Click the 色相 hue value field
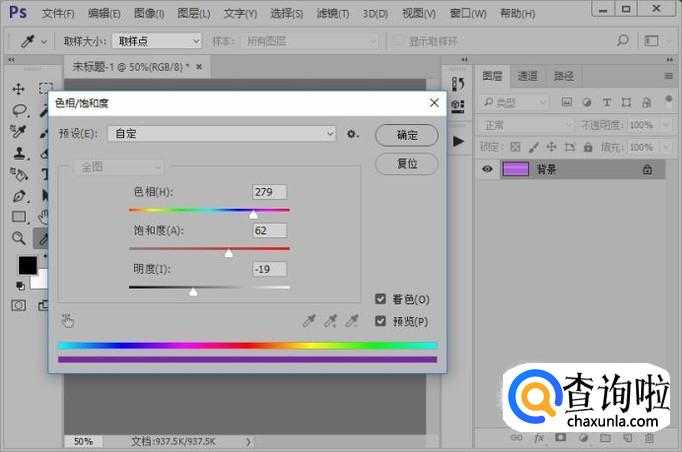Image resolution: width=682 pixels, height=452 pixels. pos(270,192)
